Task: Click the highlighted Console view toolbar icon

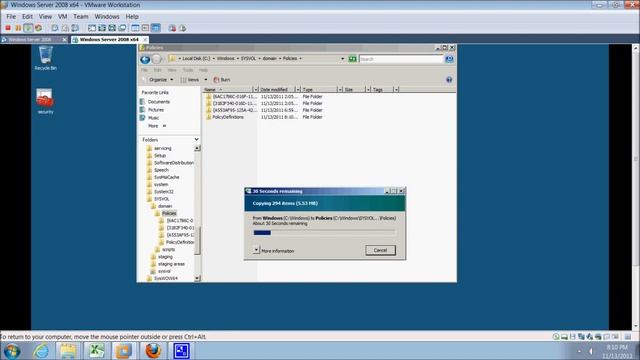Action: click(x=156, y=28)
